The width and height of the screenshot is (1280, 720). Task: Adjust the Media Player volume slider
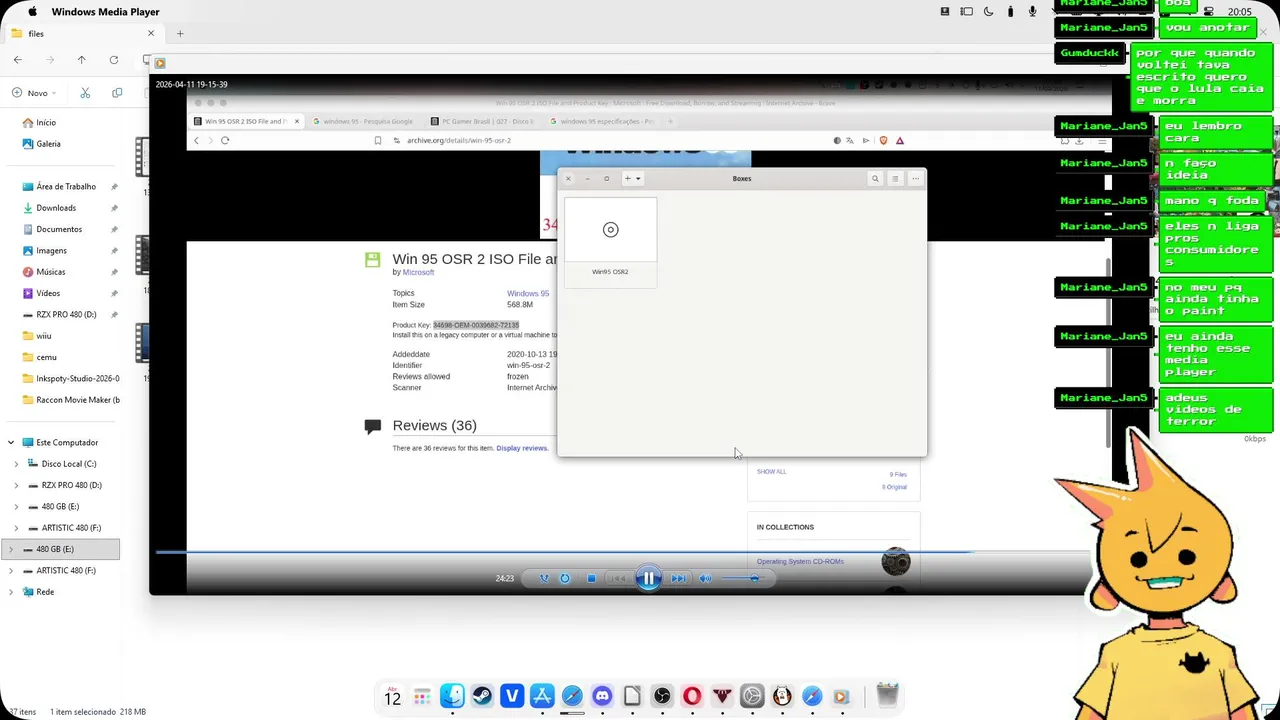(745, 578)
